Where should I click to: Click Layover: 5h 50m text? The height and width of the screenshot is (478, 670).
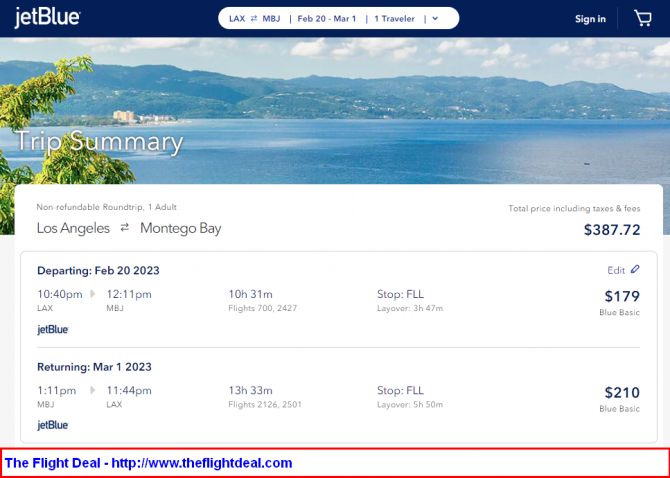(x=410, y=405)
